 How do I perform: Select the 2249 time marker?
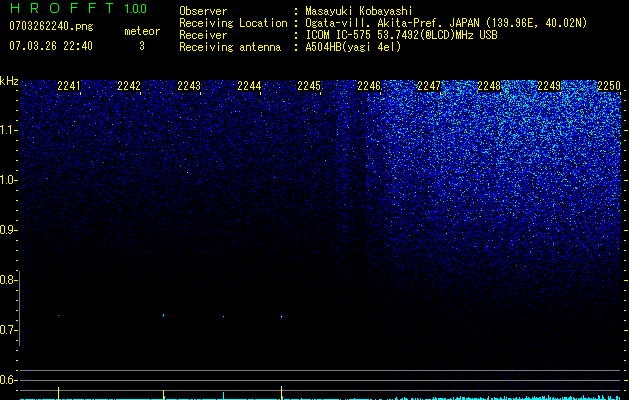point(549,86)
